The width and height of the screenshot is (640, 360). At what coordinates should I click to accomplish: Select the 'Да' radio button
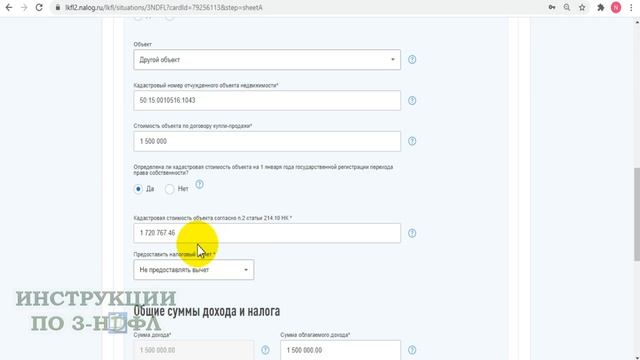point(138,189)
